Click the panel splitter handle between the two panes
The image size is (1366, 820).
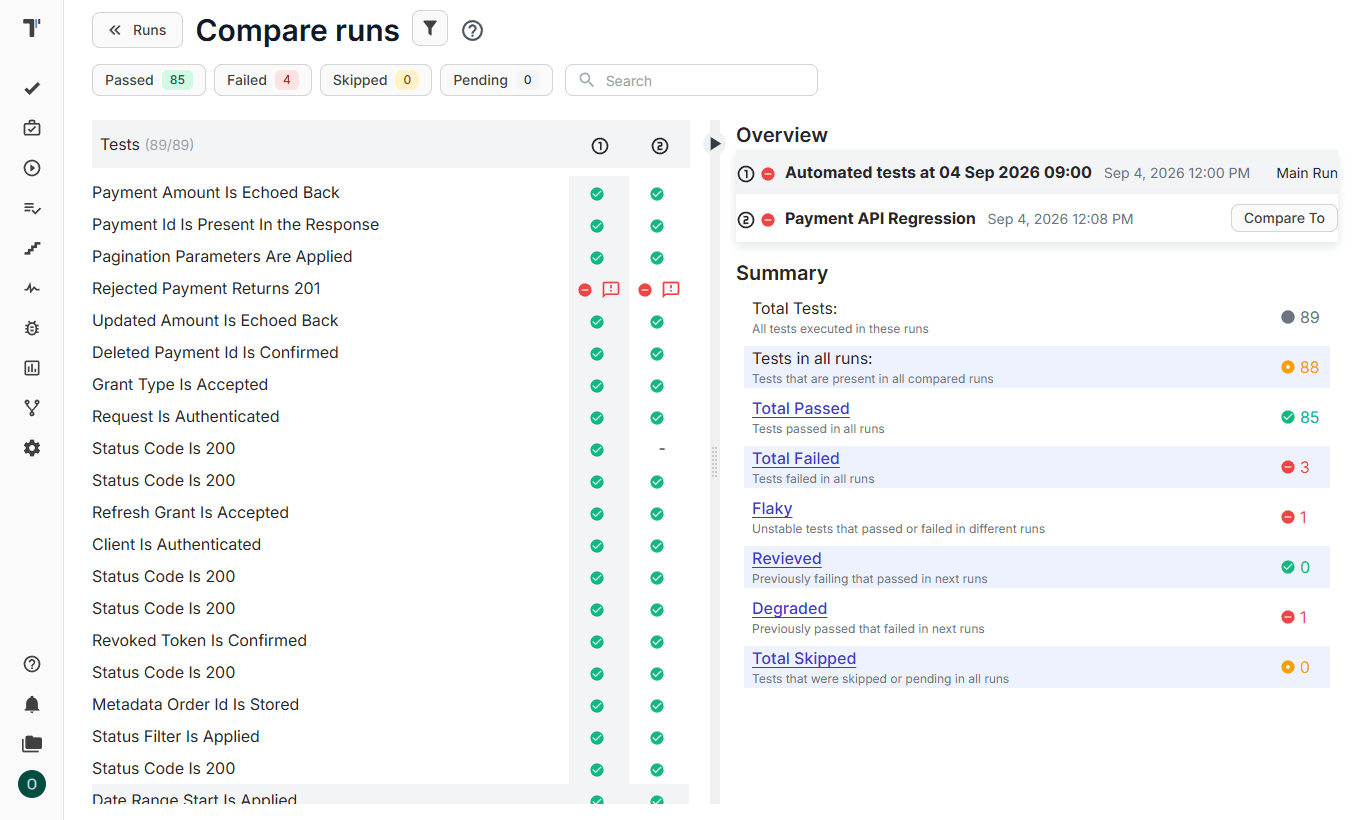(714, 461)
